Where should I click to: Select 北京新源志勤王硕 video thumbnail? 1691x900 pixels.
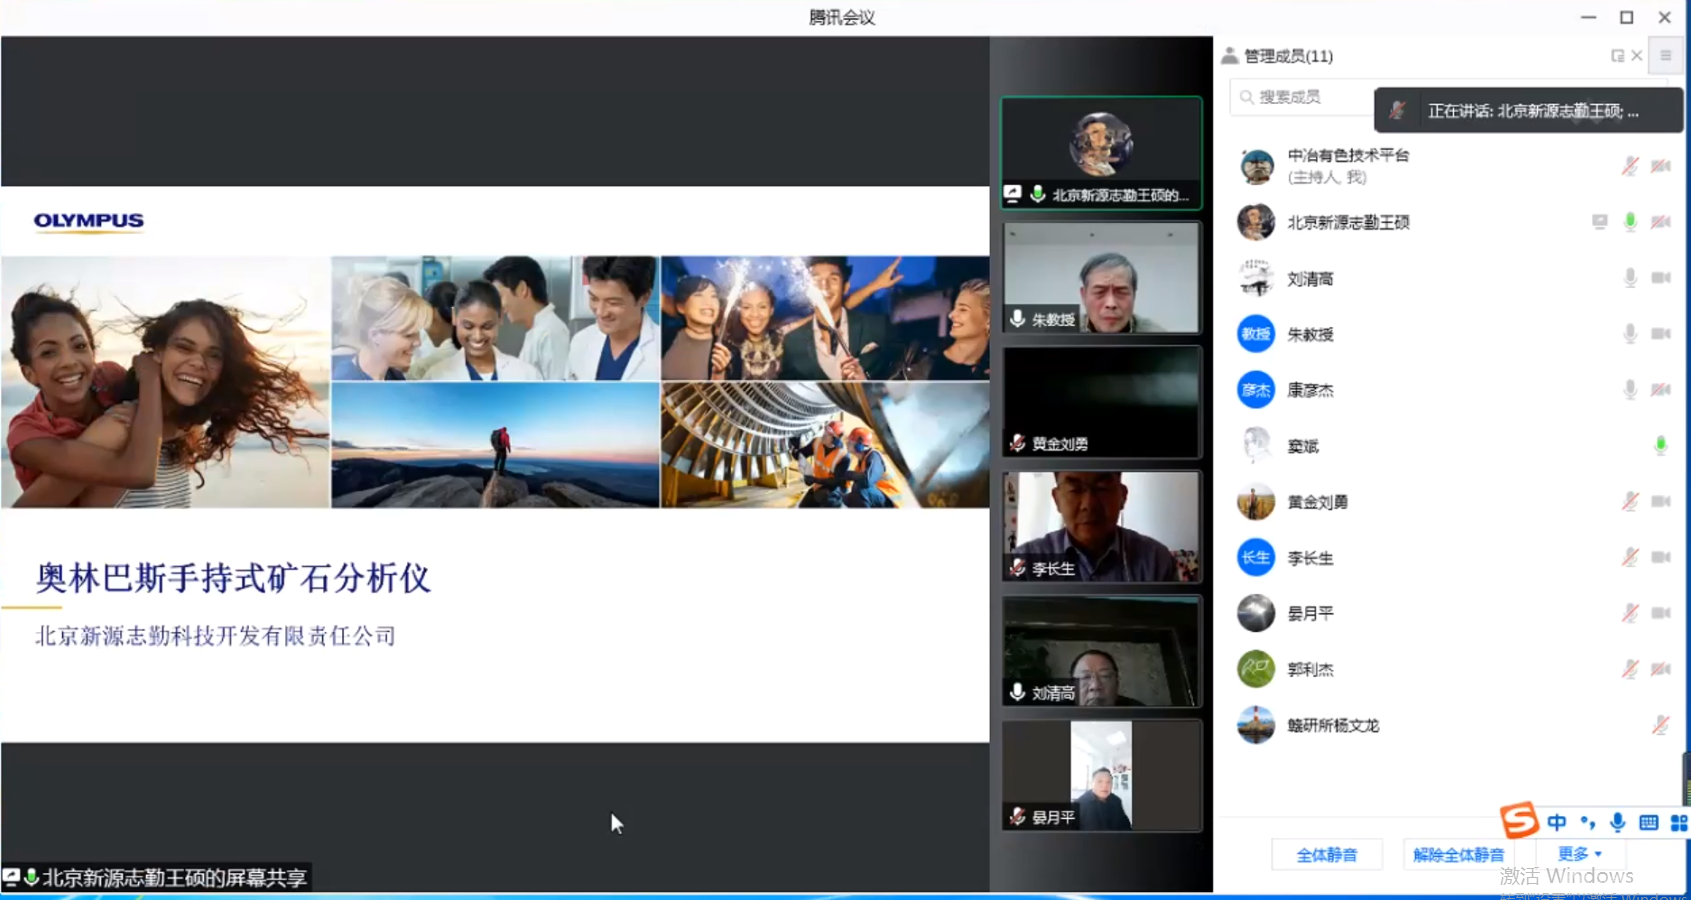[1101, 153]
